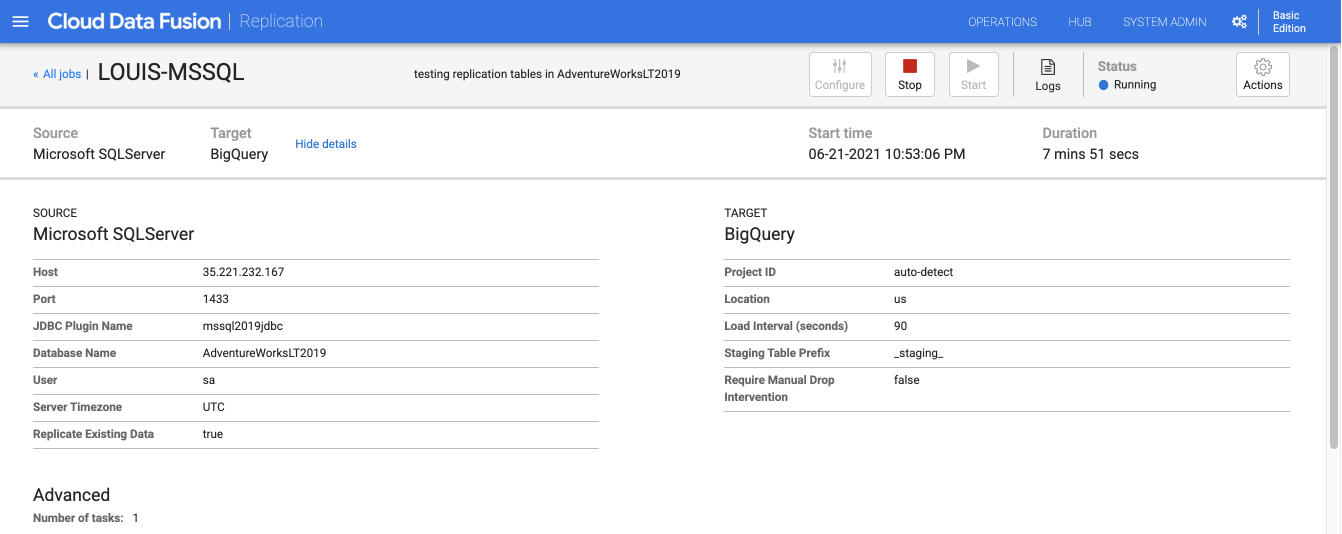The image size is (1342, 534).
Task: Click the Start time value 06-21-2021 10:53:06 PM
Action: [x=887, y=154]
